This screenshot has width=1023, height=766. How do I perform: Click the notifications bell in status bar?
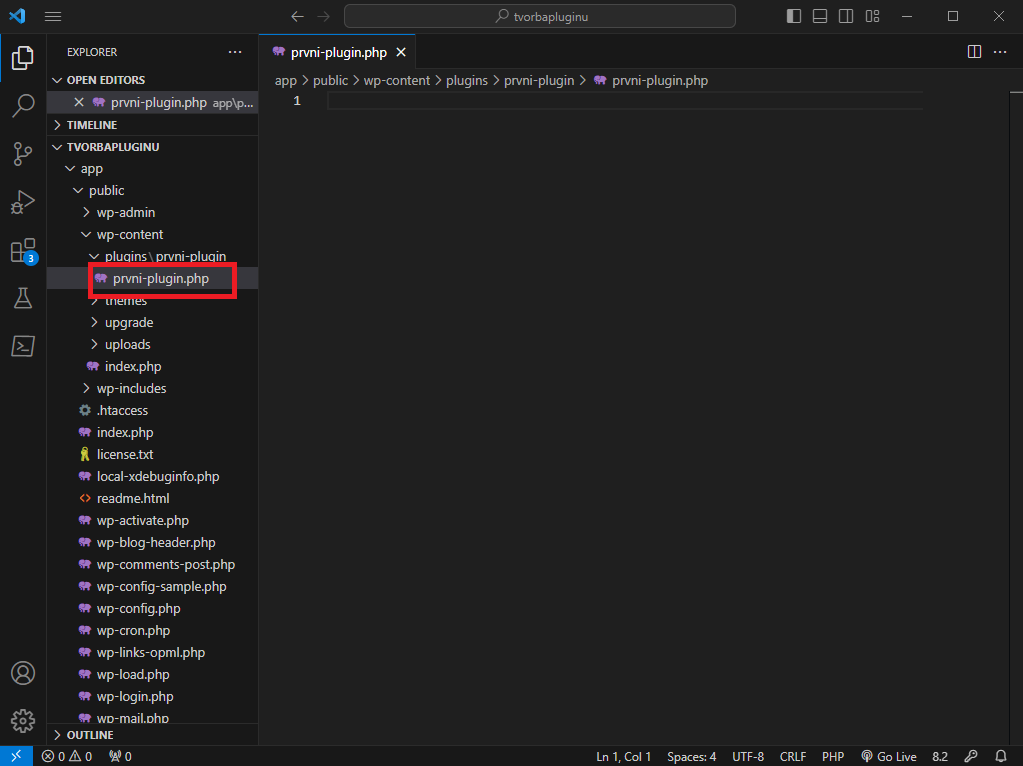pos(1000,756)
